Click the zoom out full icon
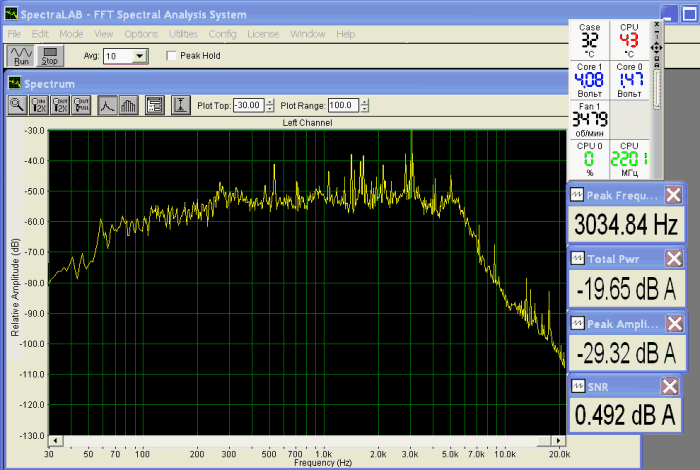This screenshot has width=700, height=470. pyautogui.click(x=82, y=104)
